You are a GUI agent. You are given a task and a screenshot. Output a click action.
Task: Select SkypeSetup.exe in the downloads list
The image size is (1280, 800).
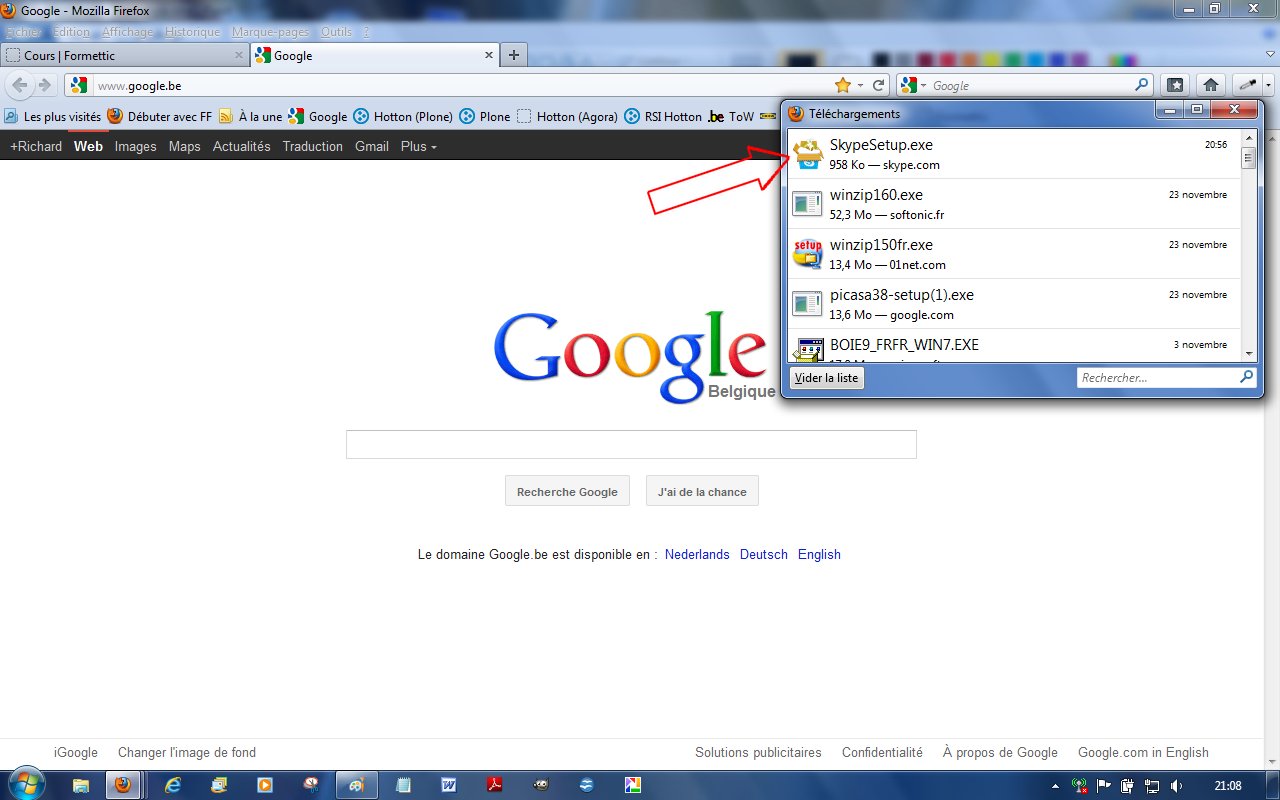coord(1014,154)
